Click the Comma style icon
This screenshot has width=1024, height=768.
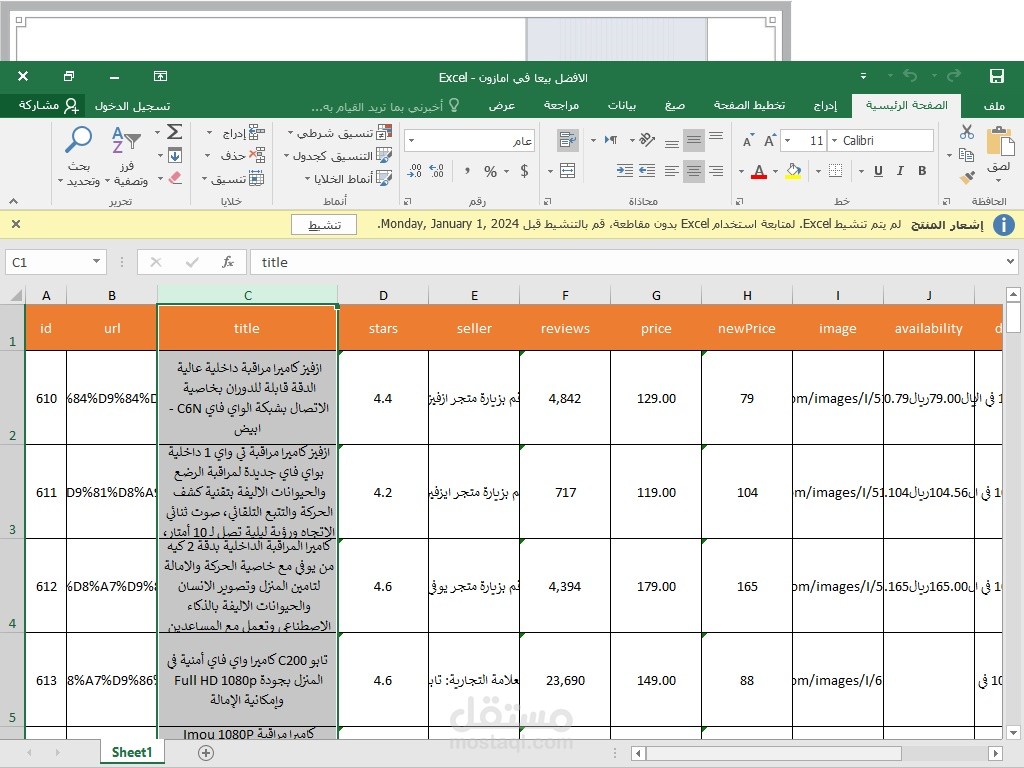tap(467, 171)
